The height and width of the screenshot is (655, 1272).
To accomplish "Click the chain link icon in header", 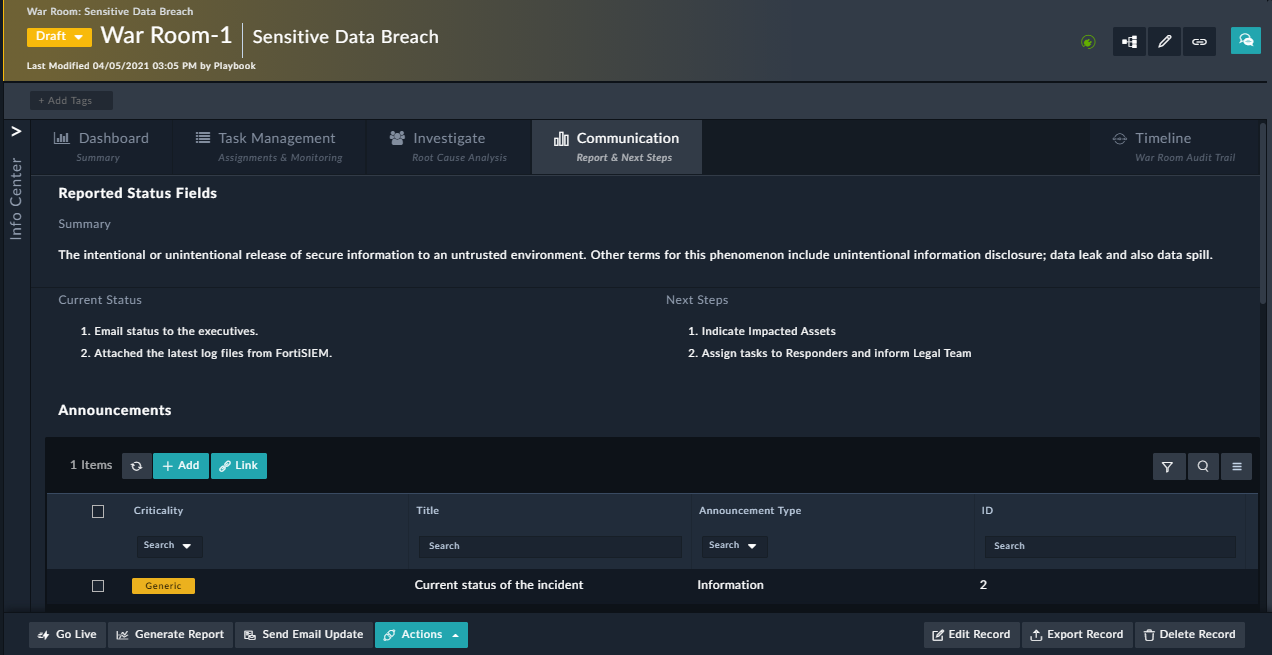I will click(1199, 41).
